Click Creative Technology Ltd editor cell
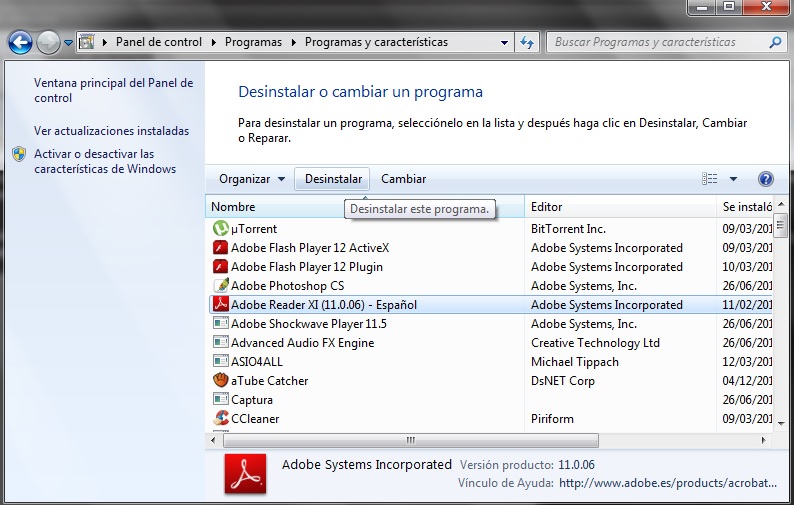The width and height of the screenshot is (794, 505). [x=595, y=343]
